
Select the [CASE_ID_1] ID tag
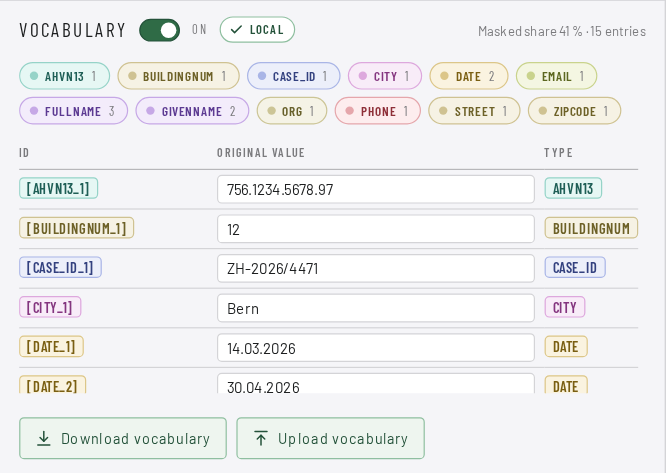click(x=60, y=267)
